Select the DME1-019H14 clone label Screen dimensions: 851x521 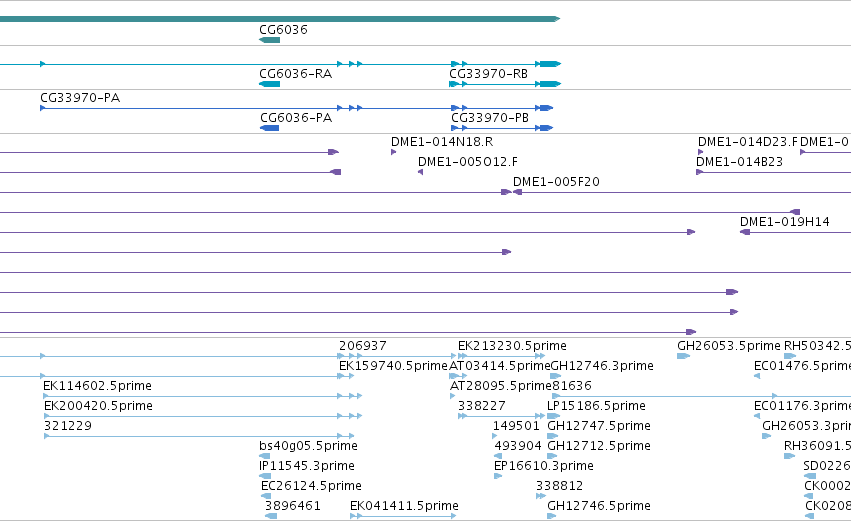tap(785, 223)
